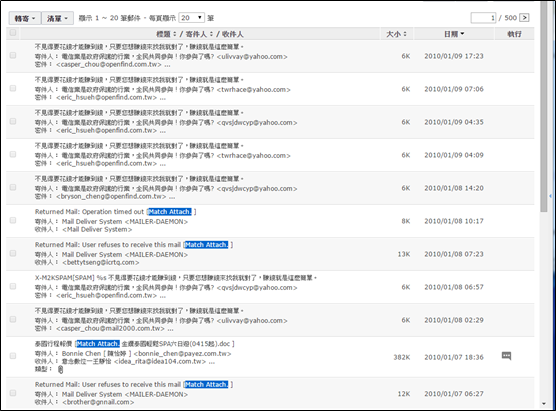
Task: Click Match Attach tag on 07:23 refused mail
Action: (206, 245)
